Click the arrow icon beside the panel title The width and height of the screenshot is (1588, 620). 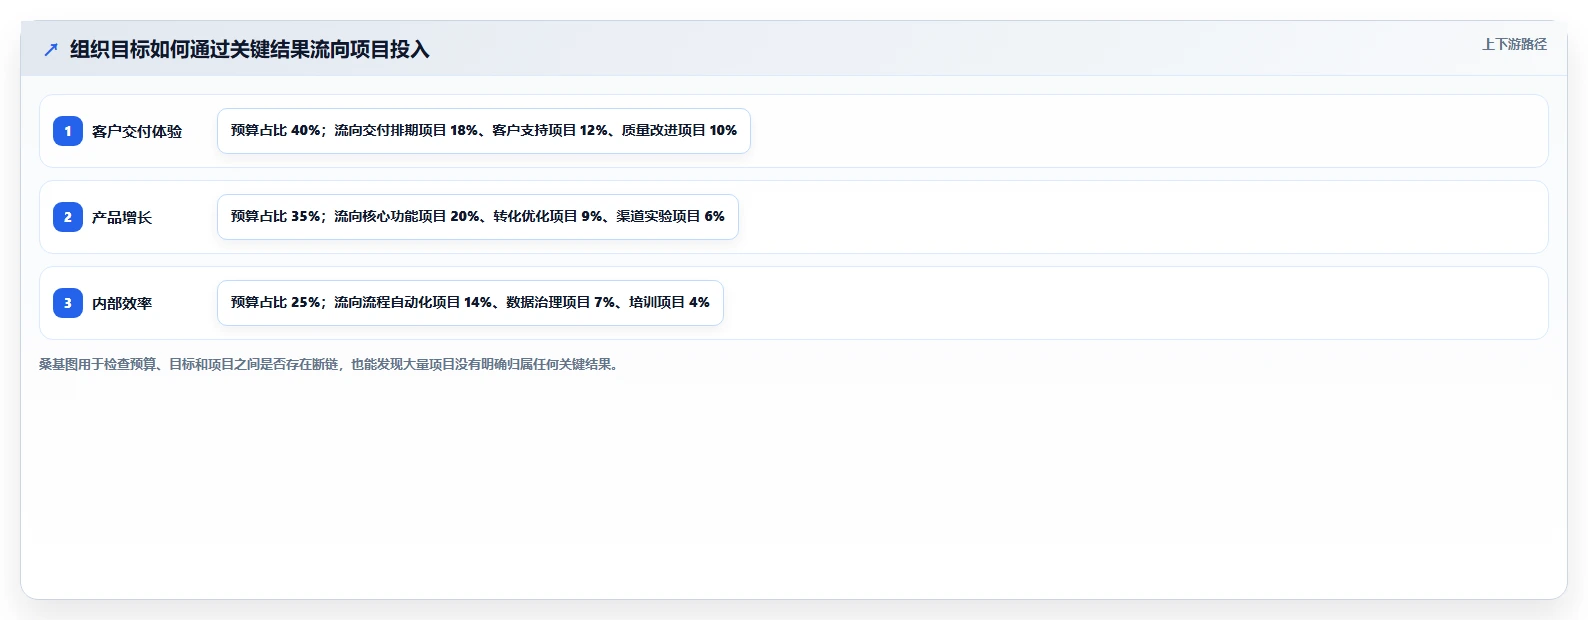(51, 49)
